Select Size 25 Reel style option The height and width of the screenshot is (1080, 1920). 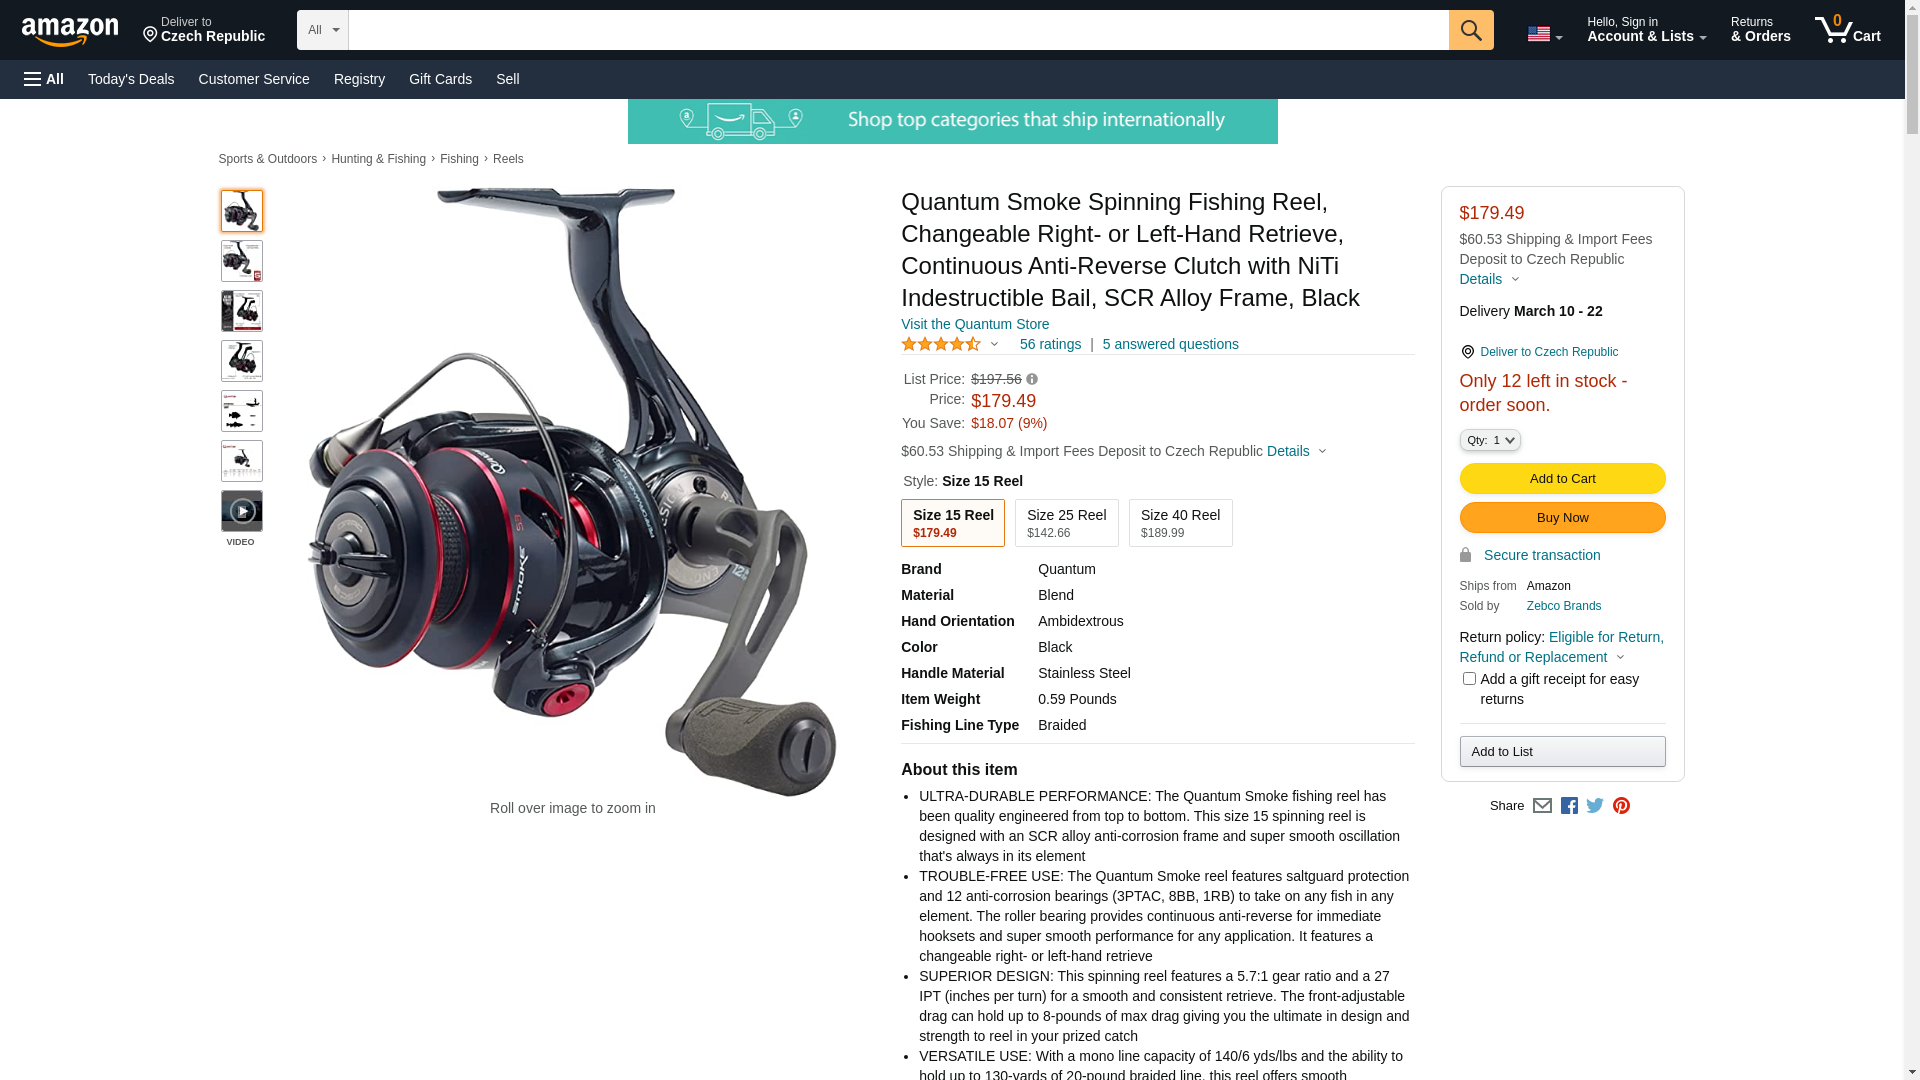[1067, 523]
